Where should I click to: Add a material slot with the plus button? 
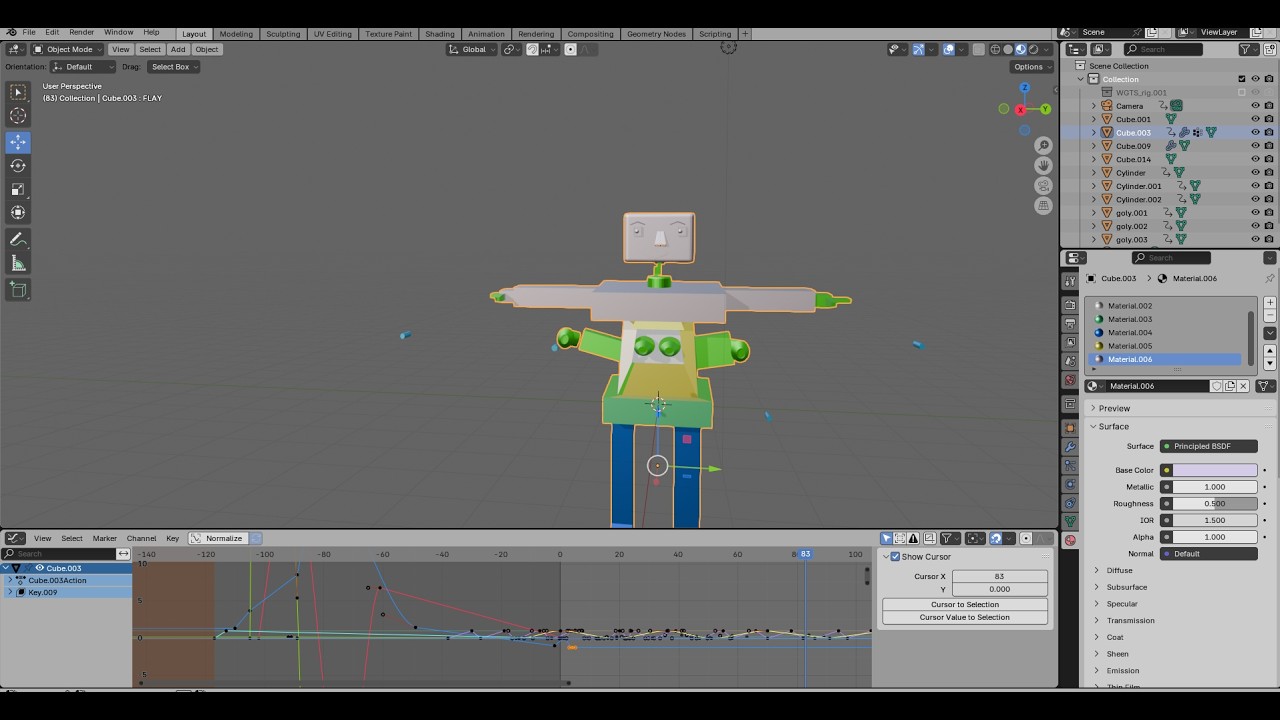click(1270, 303)
